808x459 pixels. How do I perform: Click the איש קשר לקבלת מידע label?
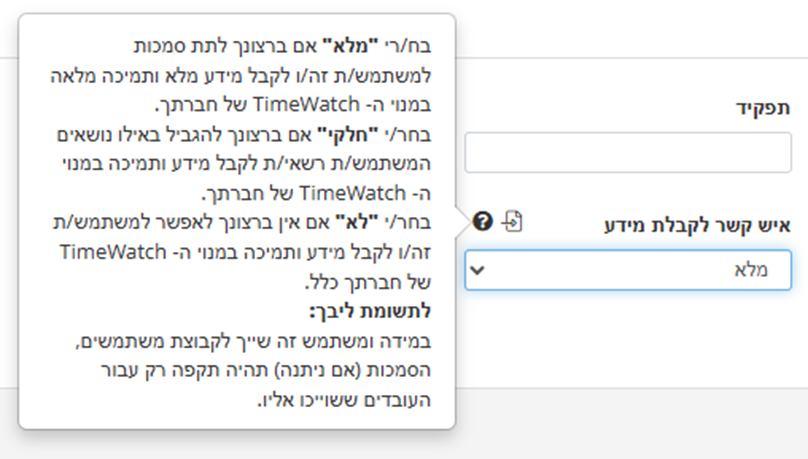[x=697, y=226]
